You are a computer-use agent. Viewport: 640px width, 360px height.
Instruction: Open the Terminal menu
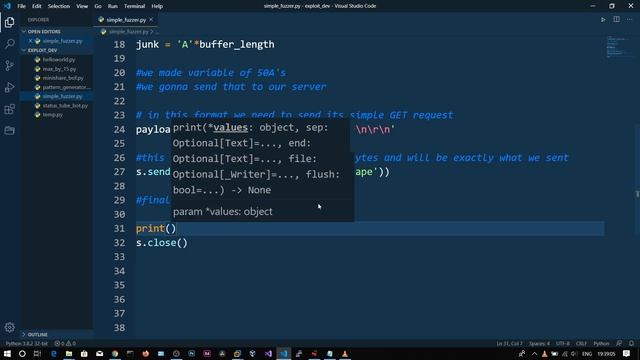point(134,6)
